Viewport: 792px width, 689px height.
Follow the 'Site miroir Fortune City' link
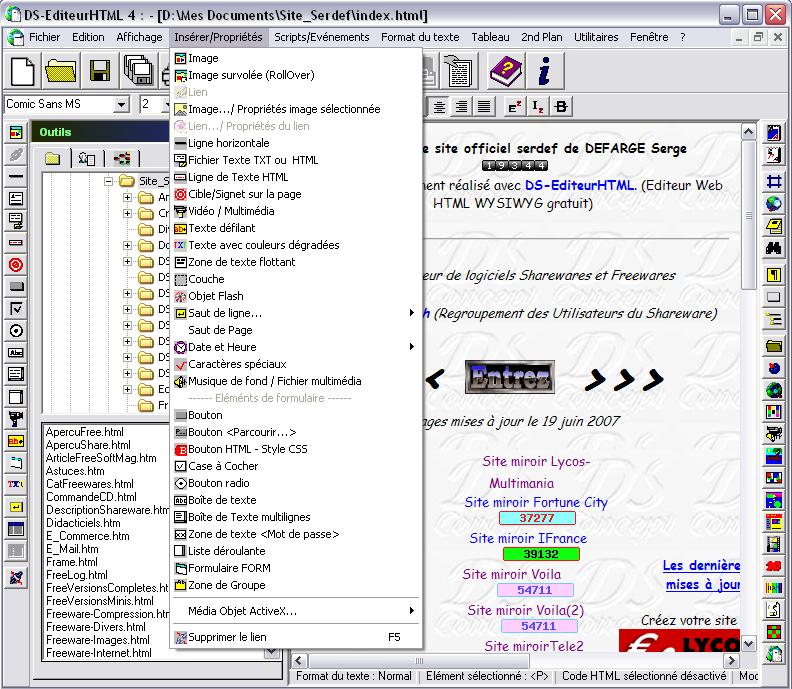click(x=535, y=502)
